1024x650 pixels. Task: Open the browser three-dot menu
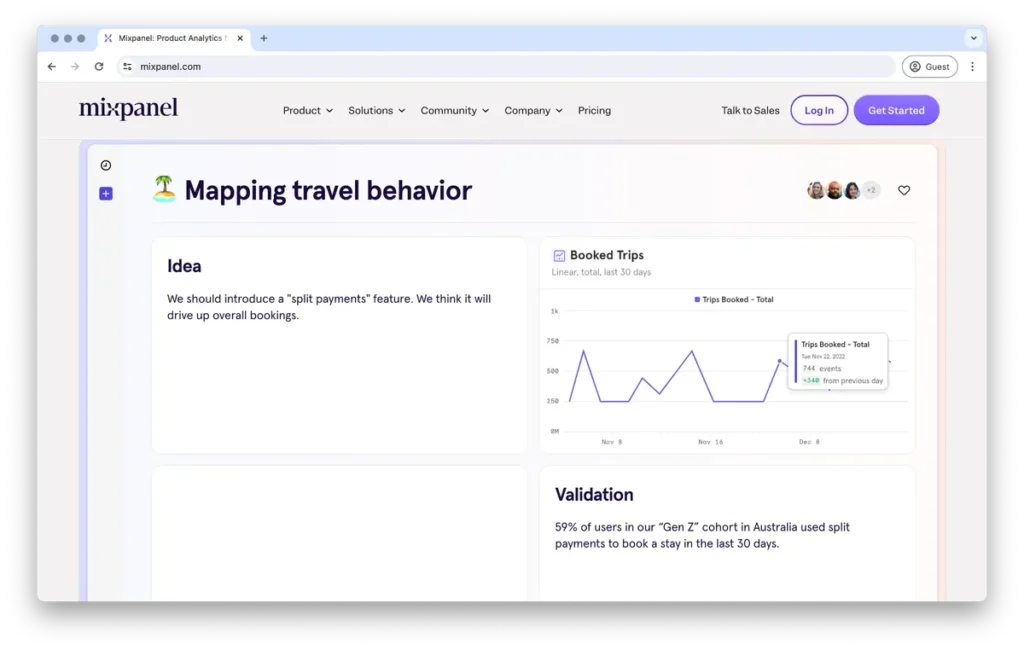click(972, 67)
